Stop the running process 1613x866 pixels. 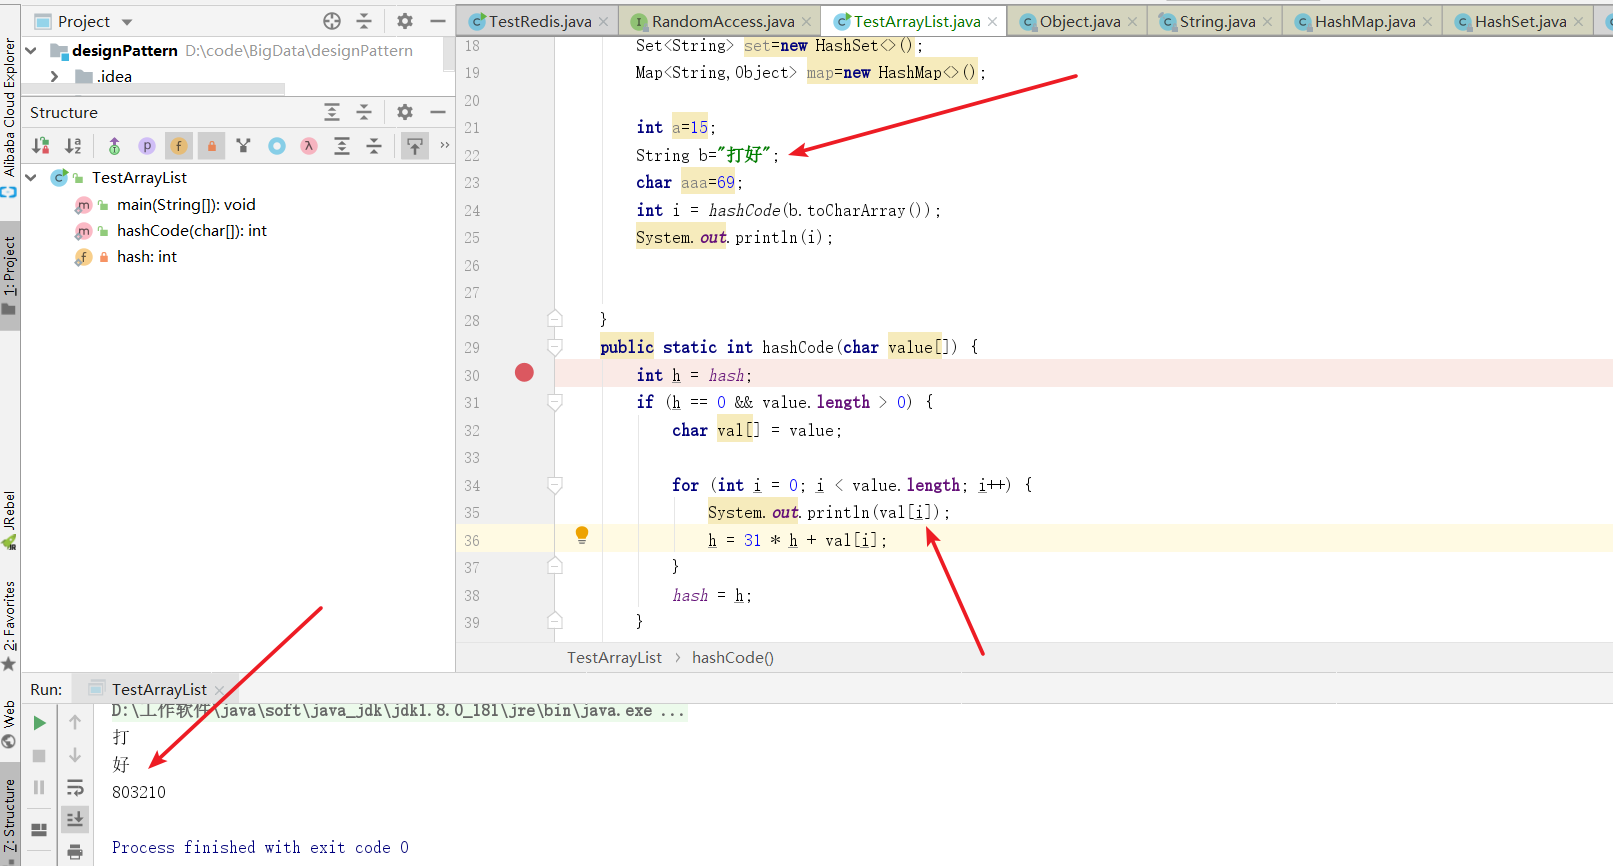click(39, 755)
